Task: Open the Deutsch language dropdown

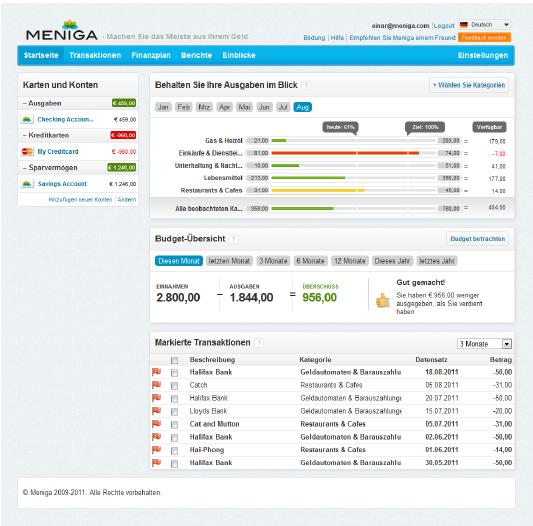Action: click(x=484, y=25)
